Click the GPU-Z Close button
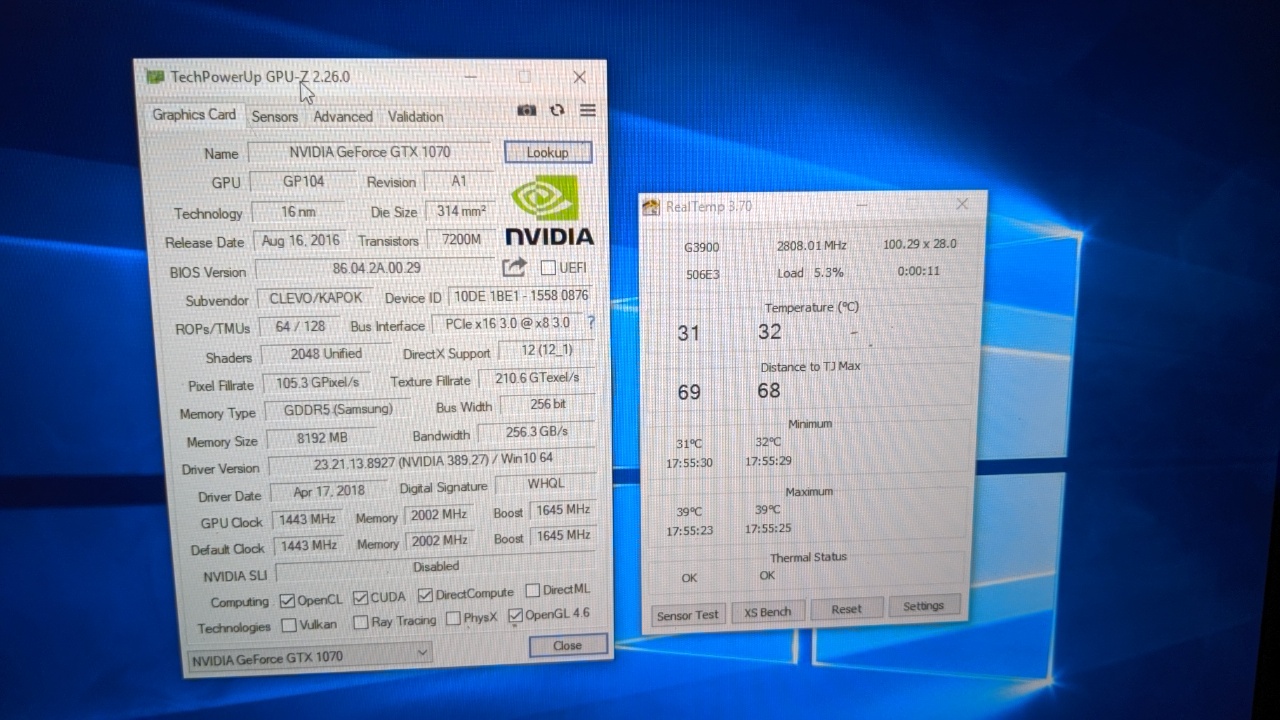 point(567,645)
